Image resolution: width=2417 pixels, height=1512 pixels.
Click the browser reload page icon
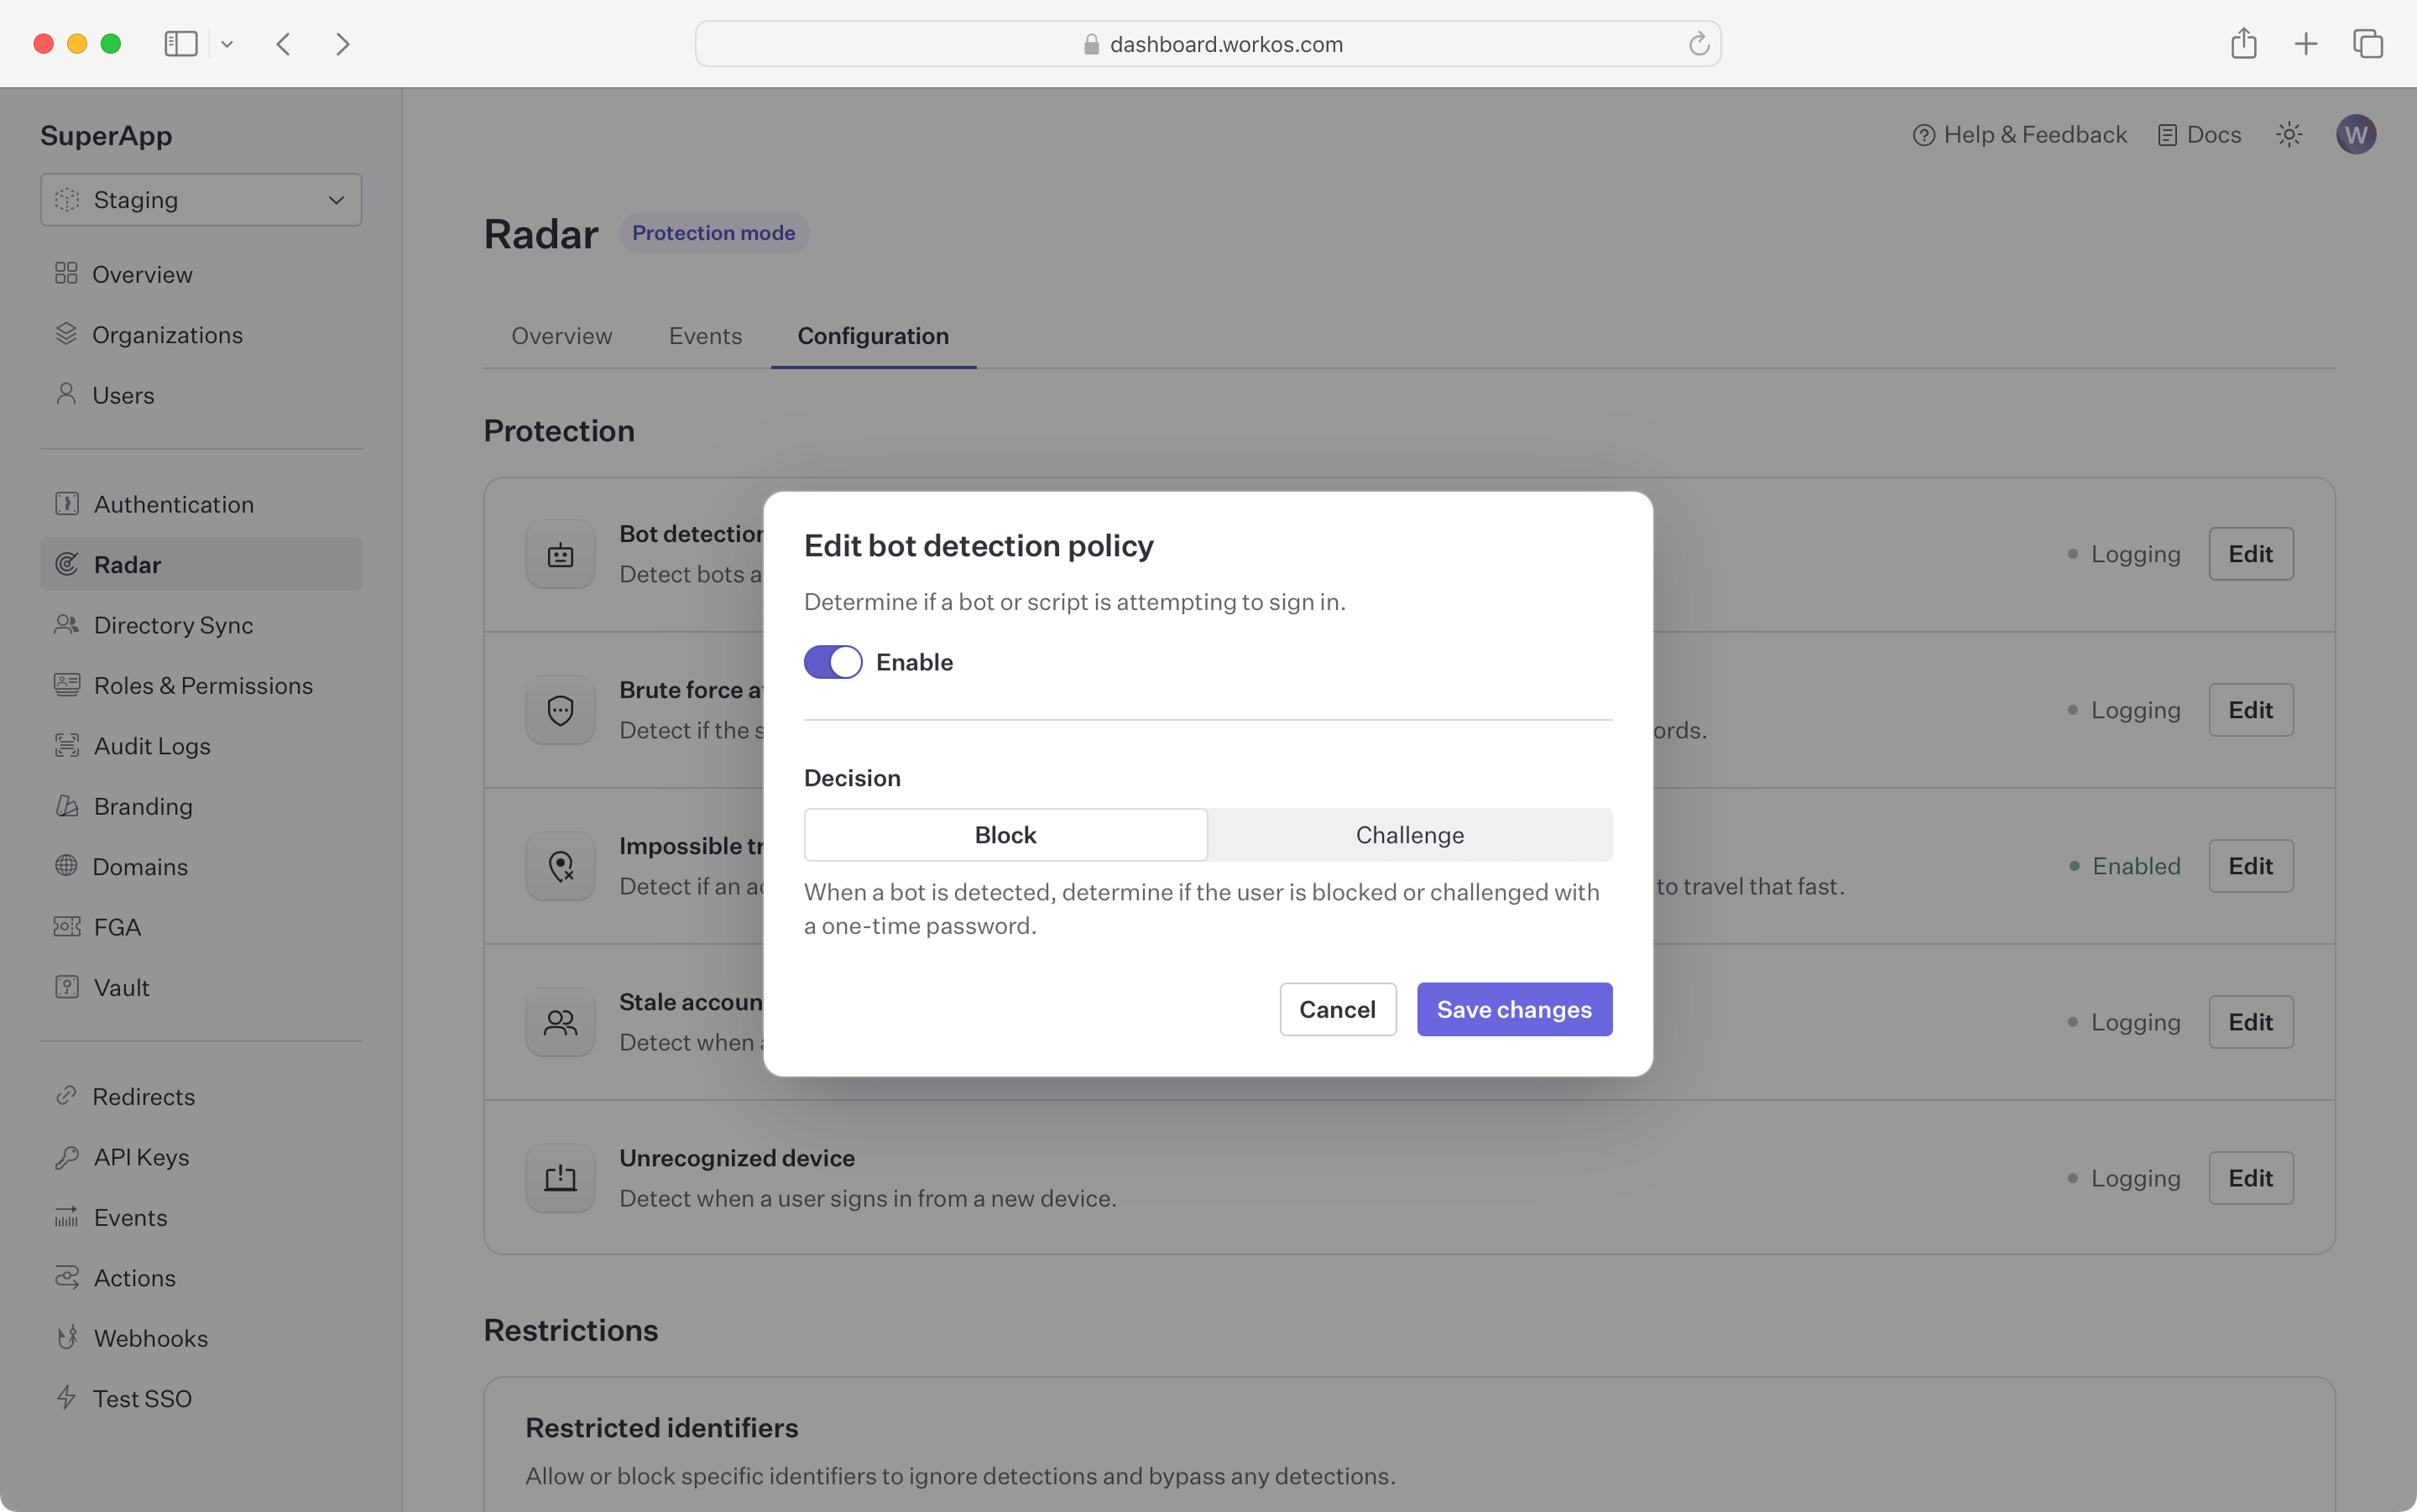1698,44
